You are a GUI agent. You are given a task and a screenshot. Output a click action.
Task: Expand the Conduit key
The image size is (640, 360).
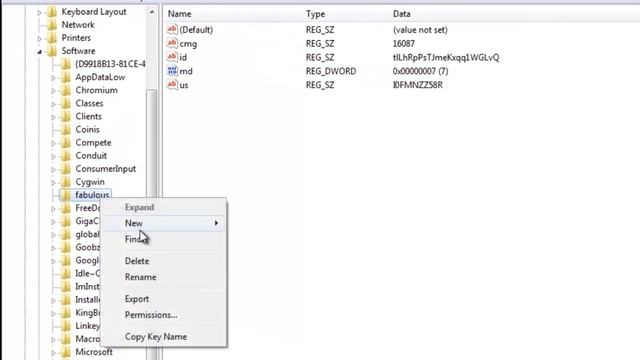tap(53, 156)
